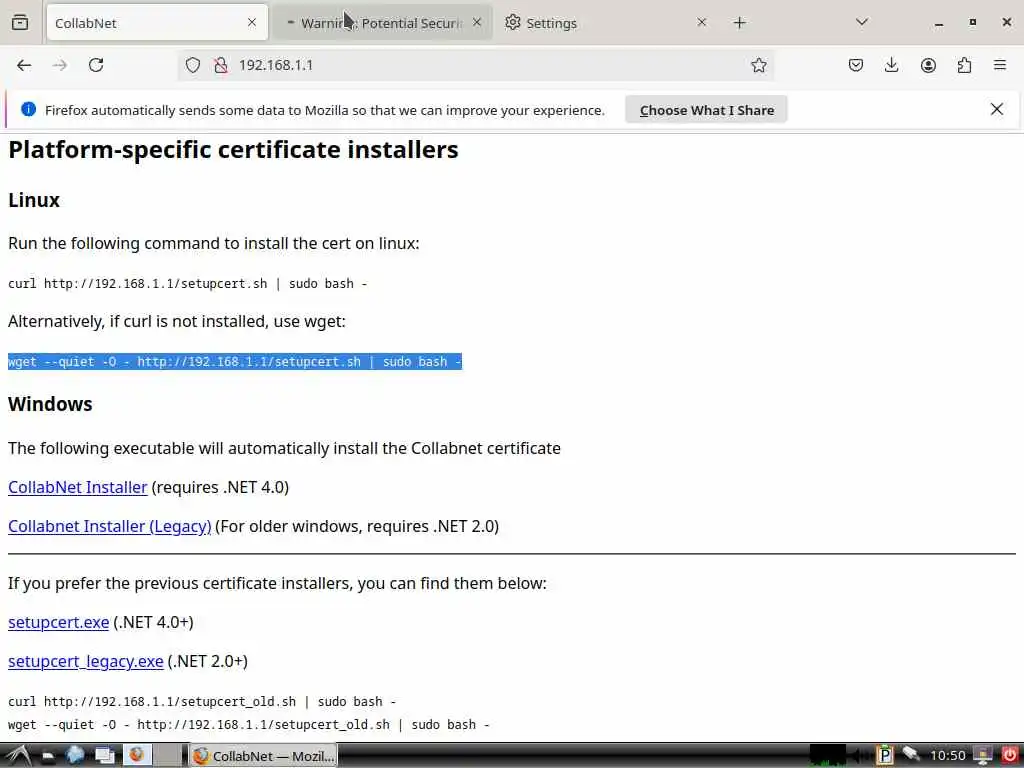Click the curl setupcert.sh command text

click(x=187, y=283)
